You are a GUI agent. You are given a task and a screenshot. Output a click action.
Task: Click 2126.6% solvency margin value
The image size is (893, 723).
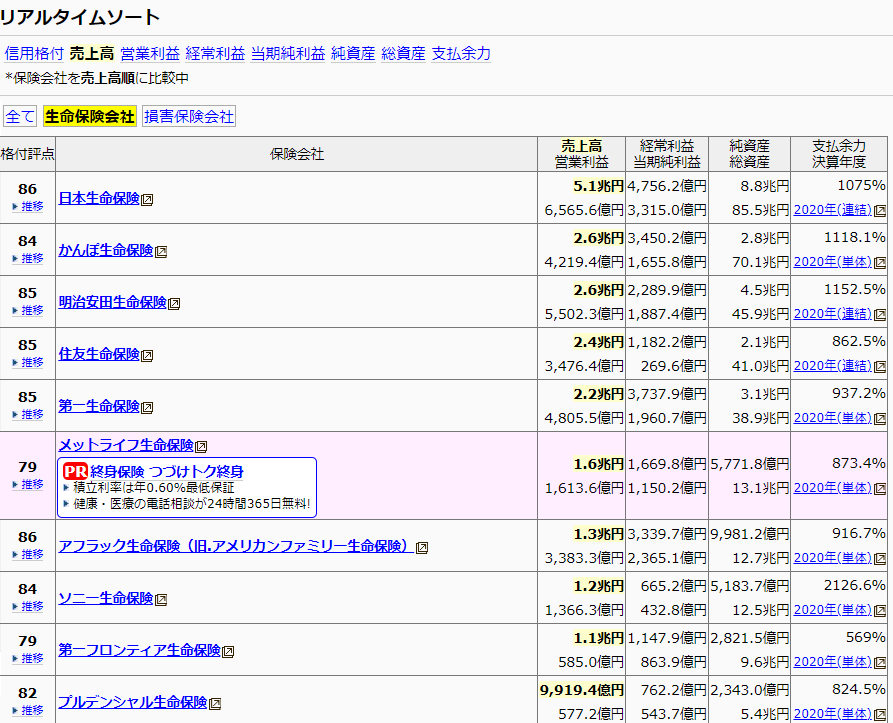coord(854,585)
